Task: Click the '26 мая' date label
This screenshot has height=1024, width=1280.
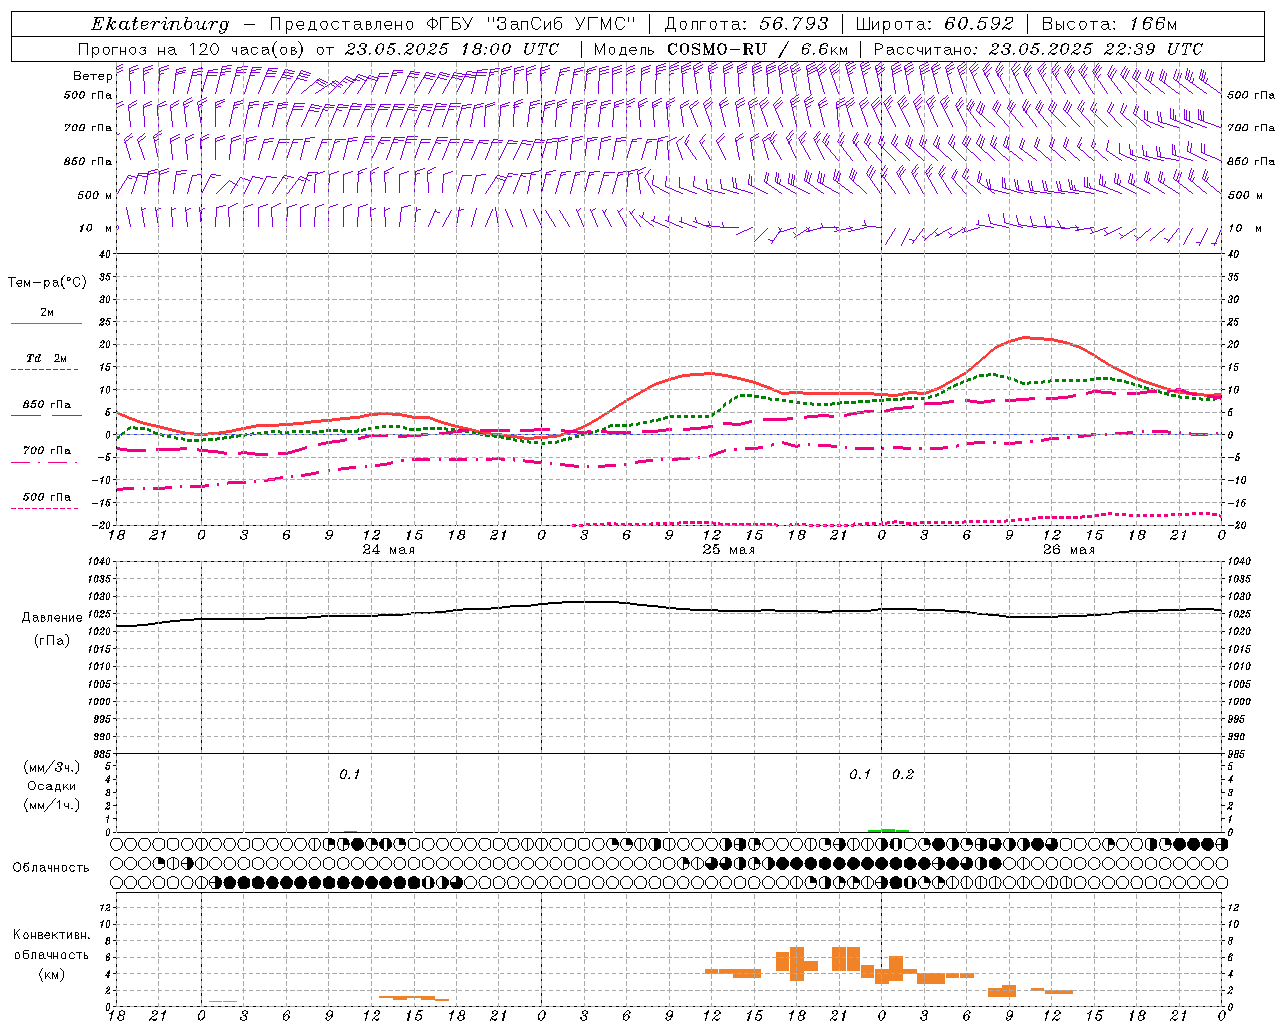Action: click(1068, 550)
